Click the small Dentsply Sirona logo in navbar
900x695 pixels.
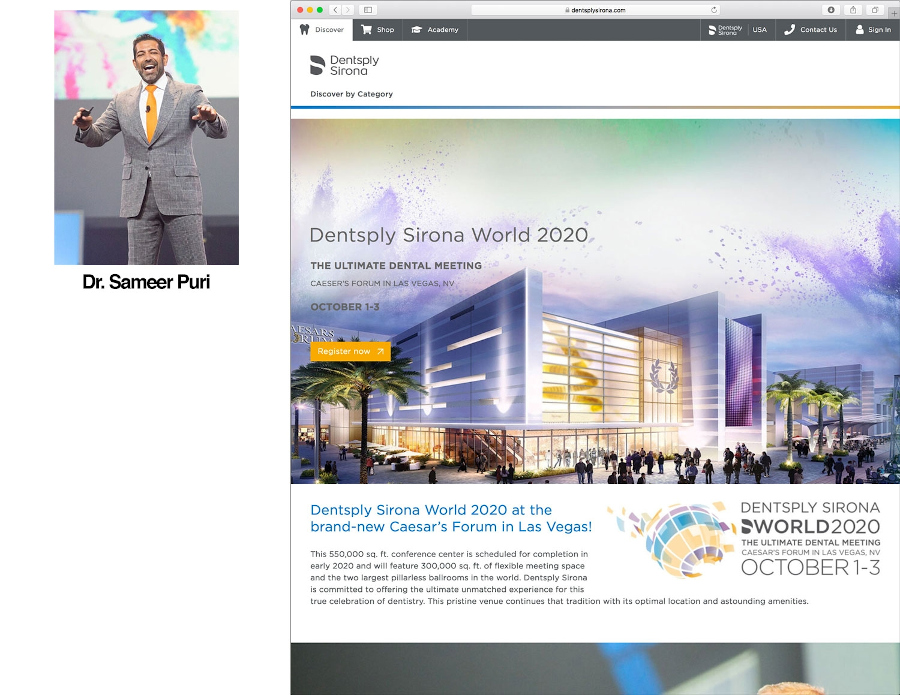(x=725, y=30)
